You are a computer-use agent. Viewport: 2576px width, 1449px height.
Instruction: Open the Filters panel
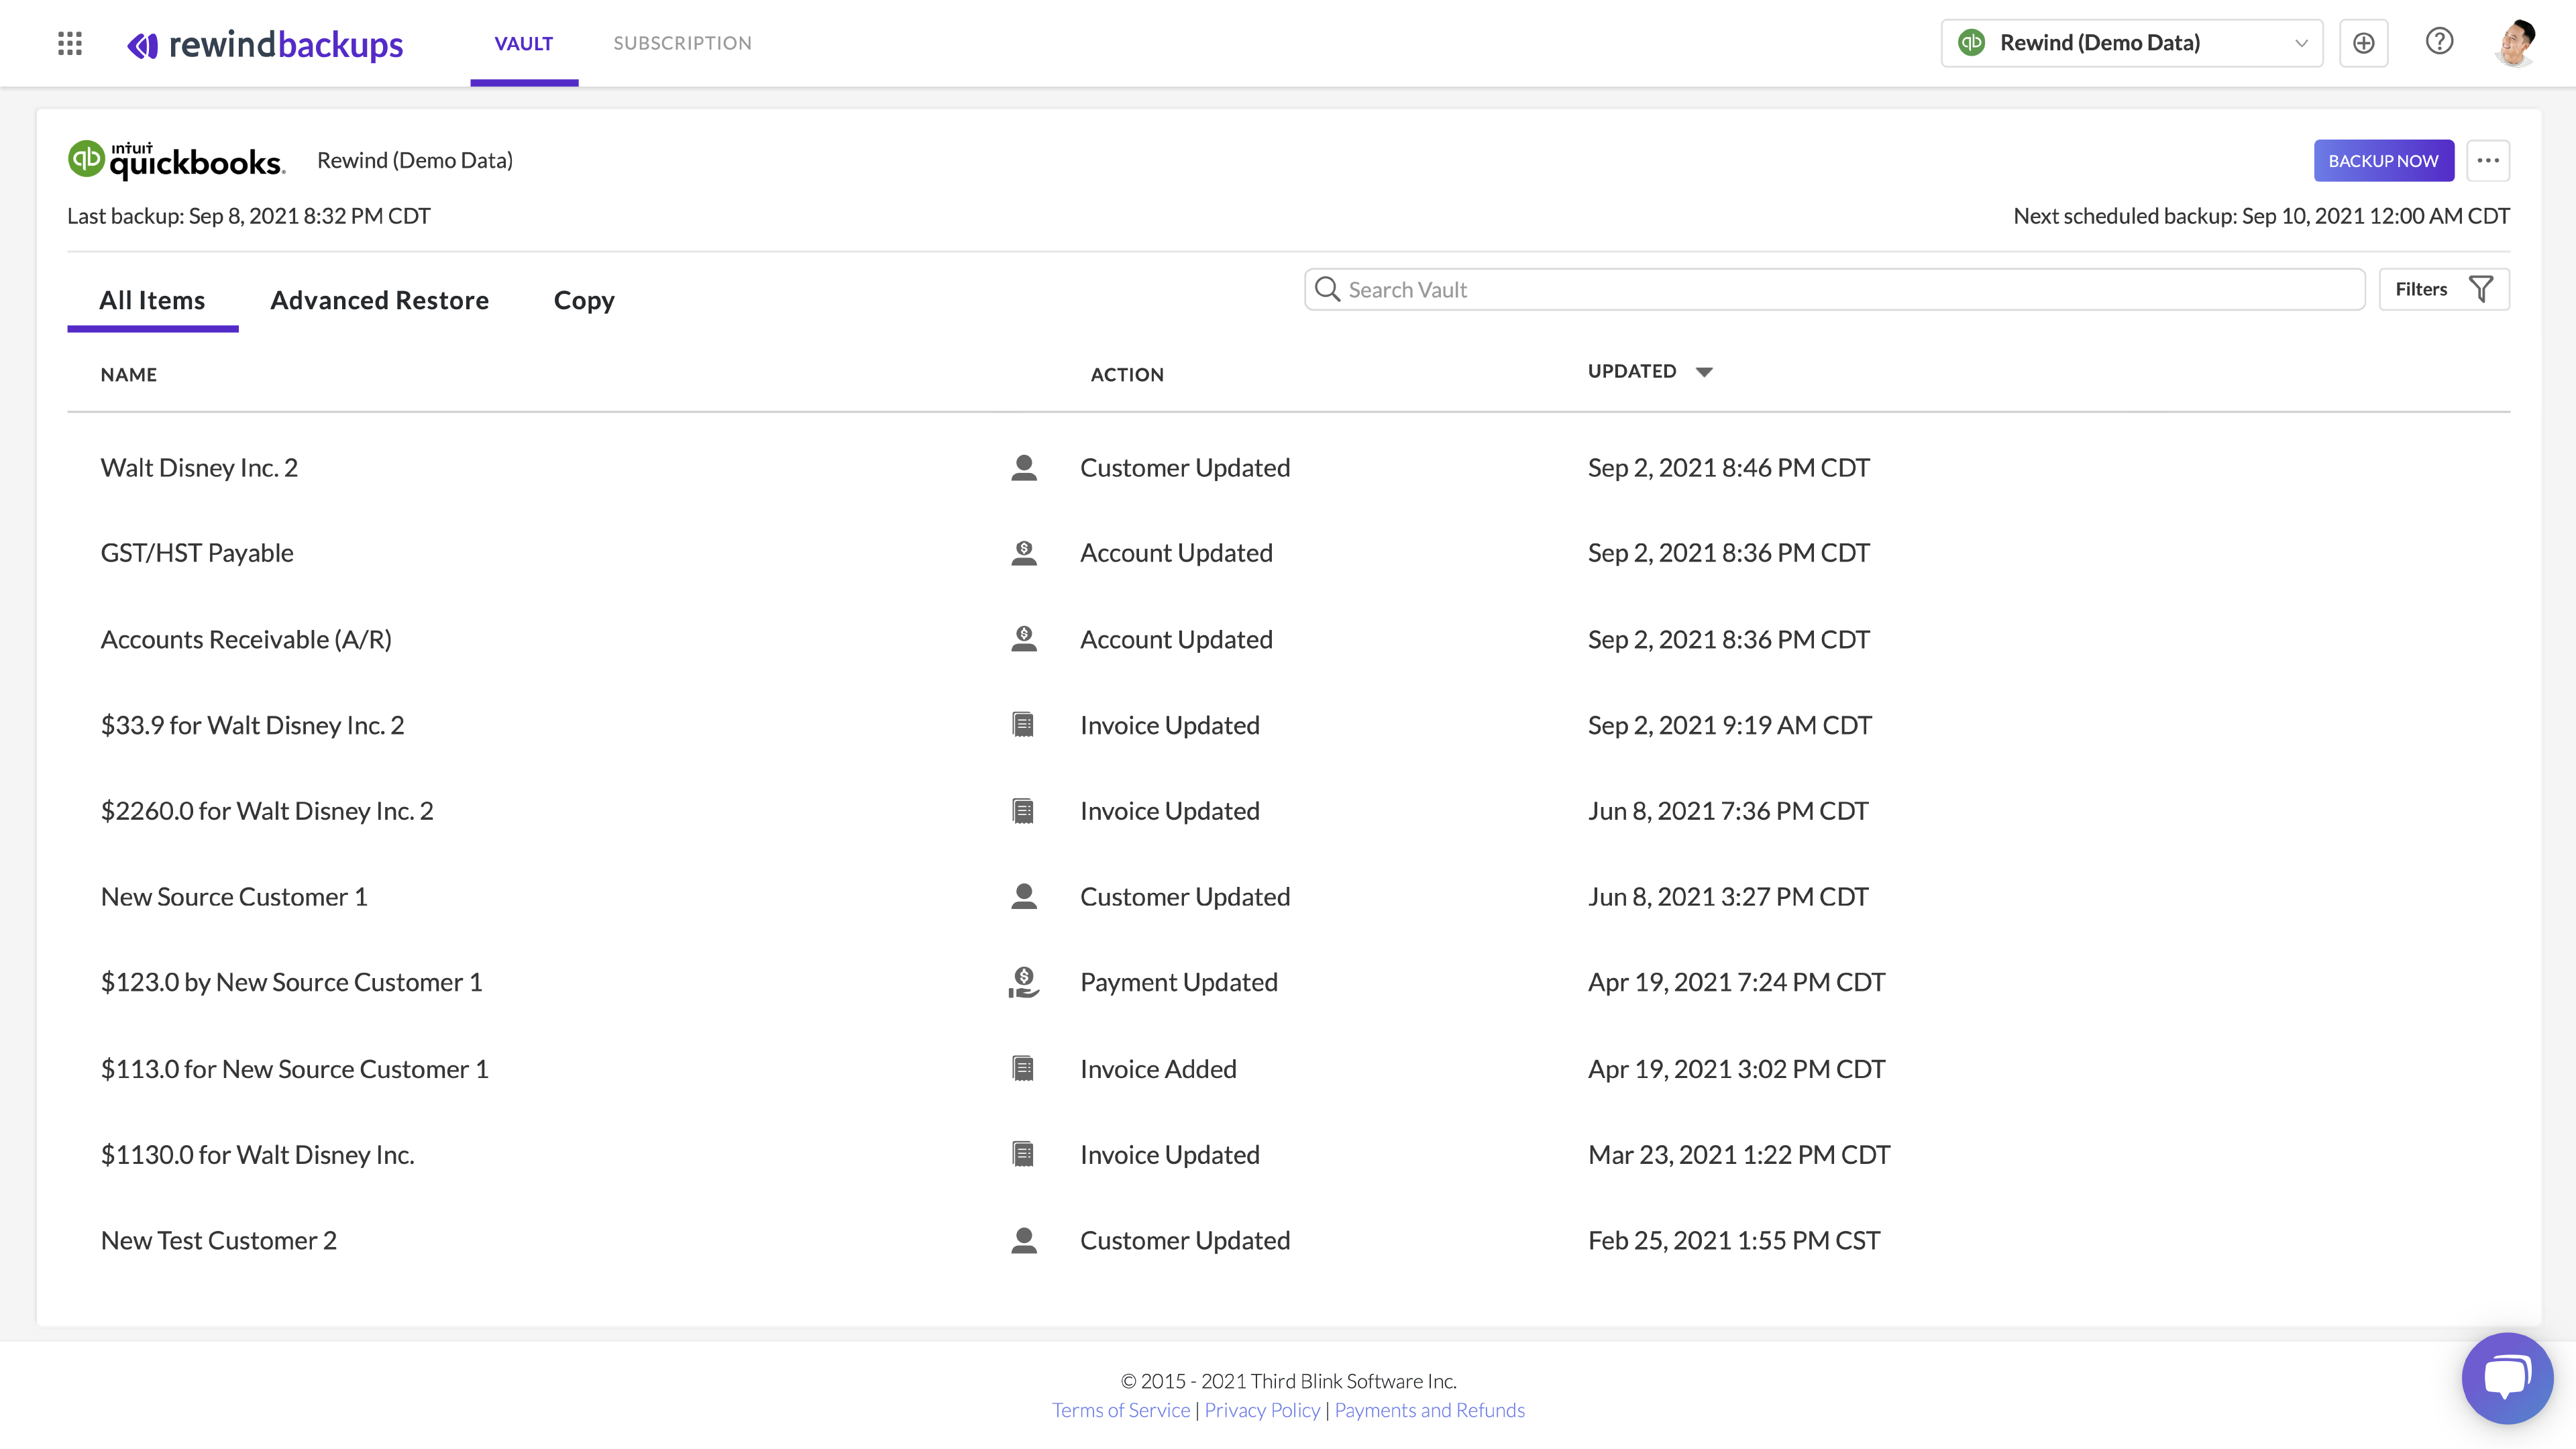point(2443,289)
